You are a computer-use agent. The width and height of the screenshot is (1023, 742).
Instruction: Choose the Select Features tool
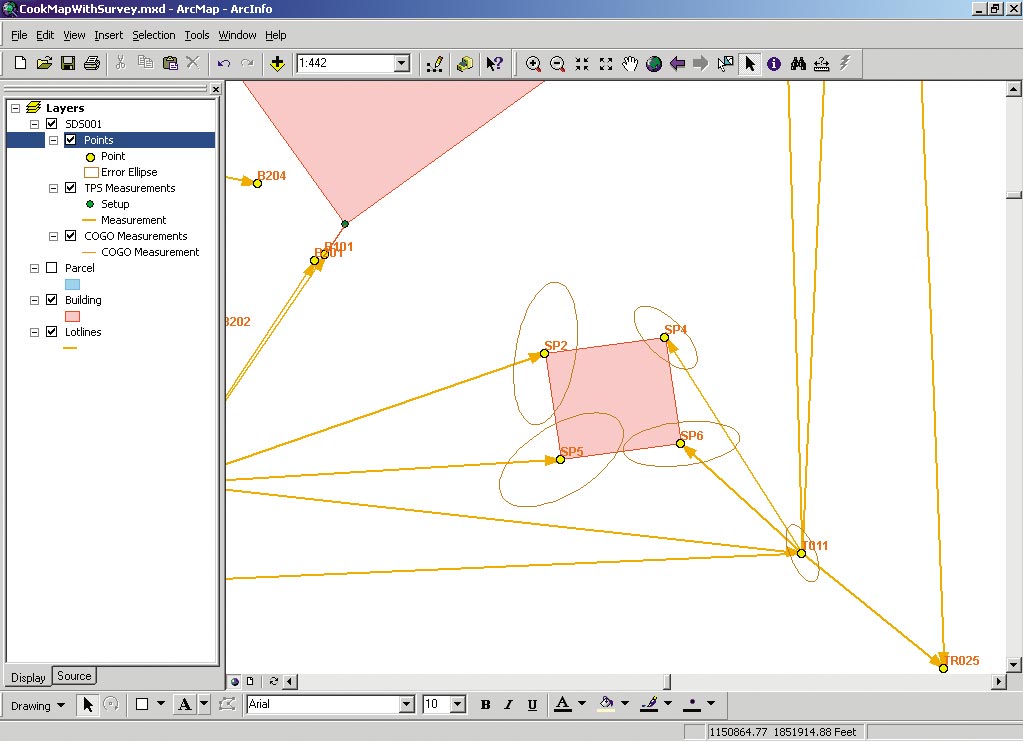725,63
